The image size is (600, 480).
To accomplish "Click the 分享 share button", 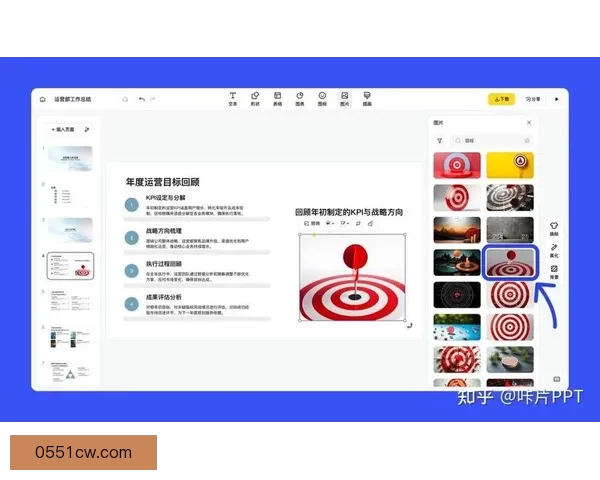I will click(533, 99).
